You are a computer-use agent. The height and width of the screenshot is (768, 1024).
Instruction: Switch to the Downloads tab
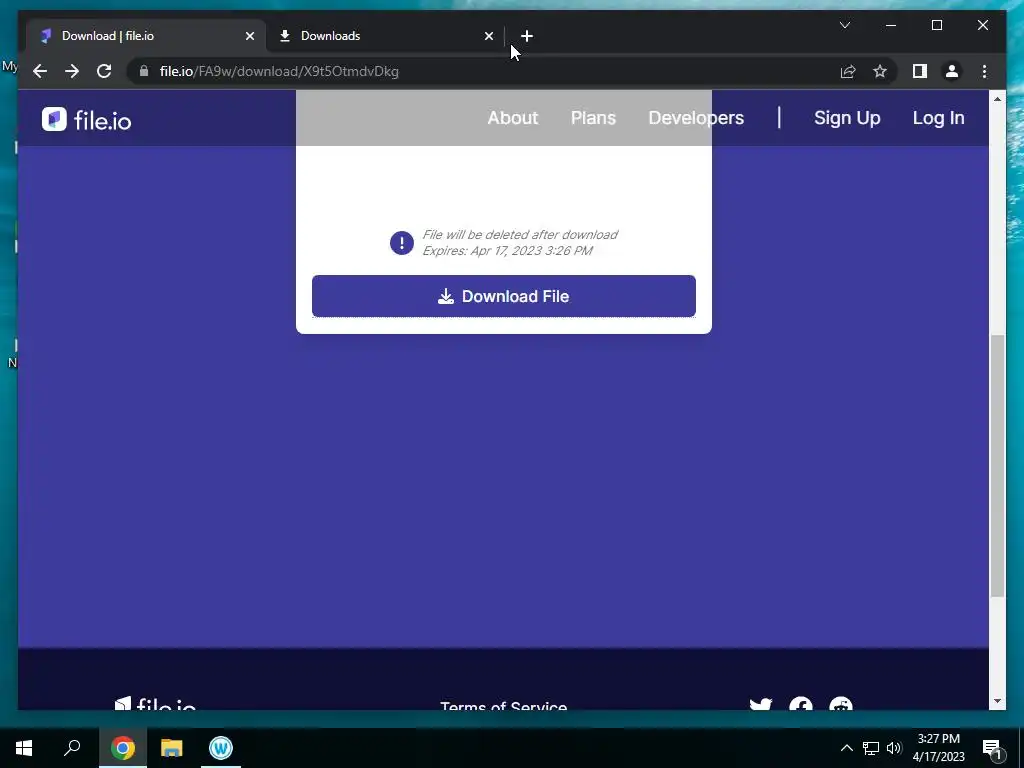(x=385, y=36)
